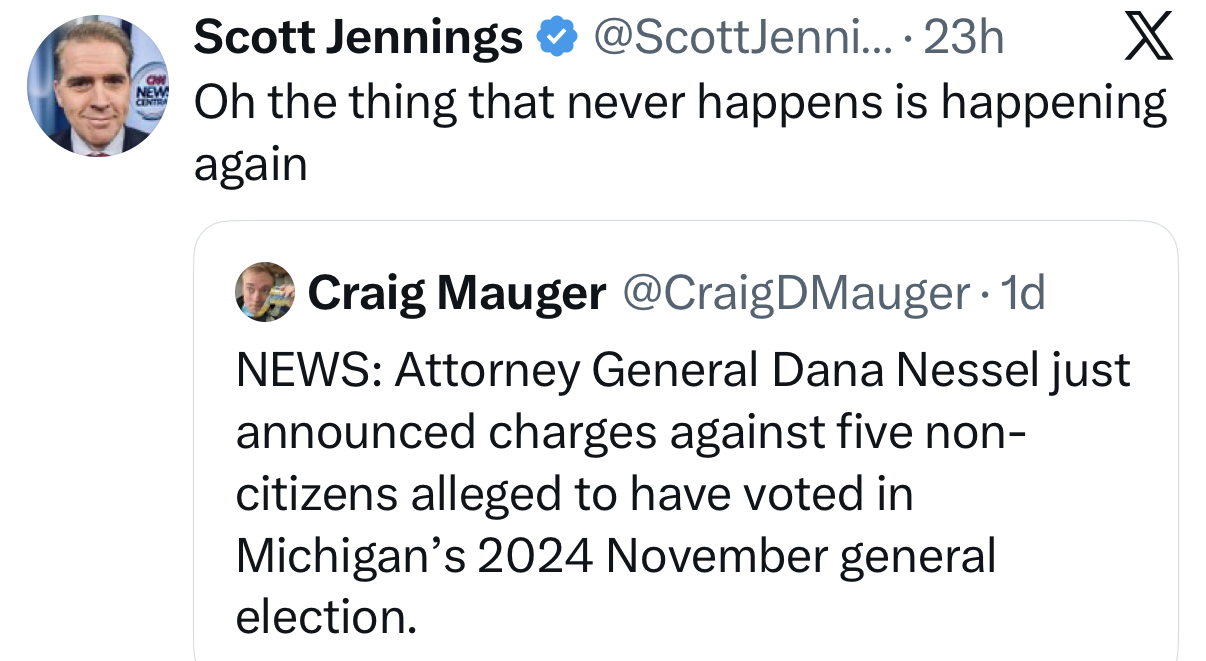Open the Scott Jennings display name
The height and width of the screenshot is (661, 1206).
click(x=358, y=38)
